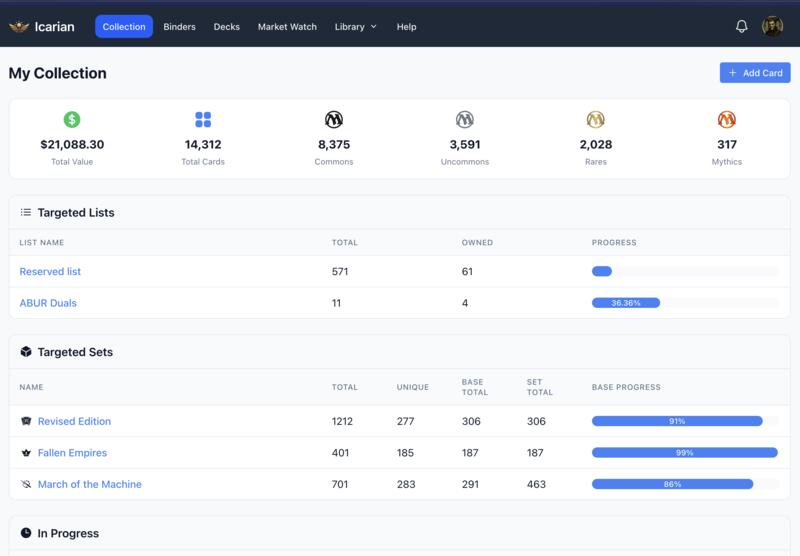Click the PROGRESS column header in Targeted Lists
Viewport: 800px width, 556px height.
point(614,242)
